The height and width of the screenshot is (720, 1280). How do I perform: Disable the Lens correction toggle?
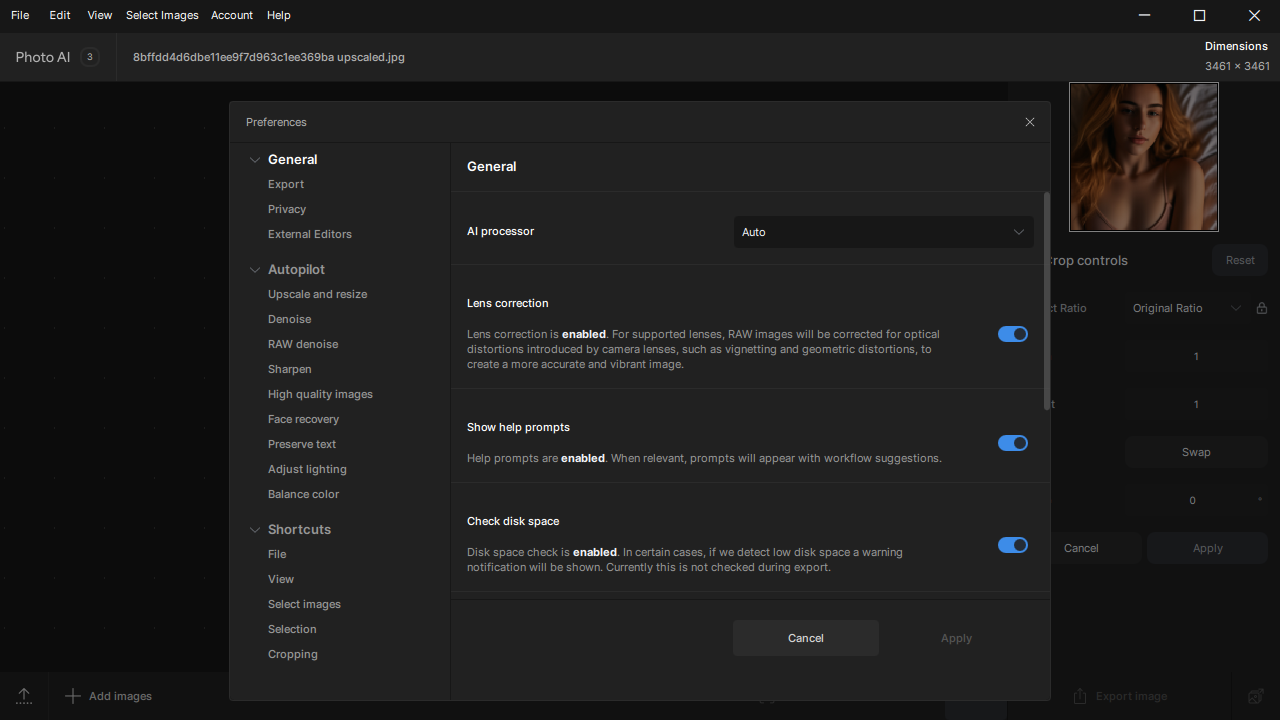(1013, 334)
